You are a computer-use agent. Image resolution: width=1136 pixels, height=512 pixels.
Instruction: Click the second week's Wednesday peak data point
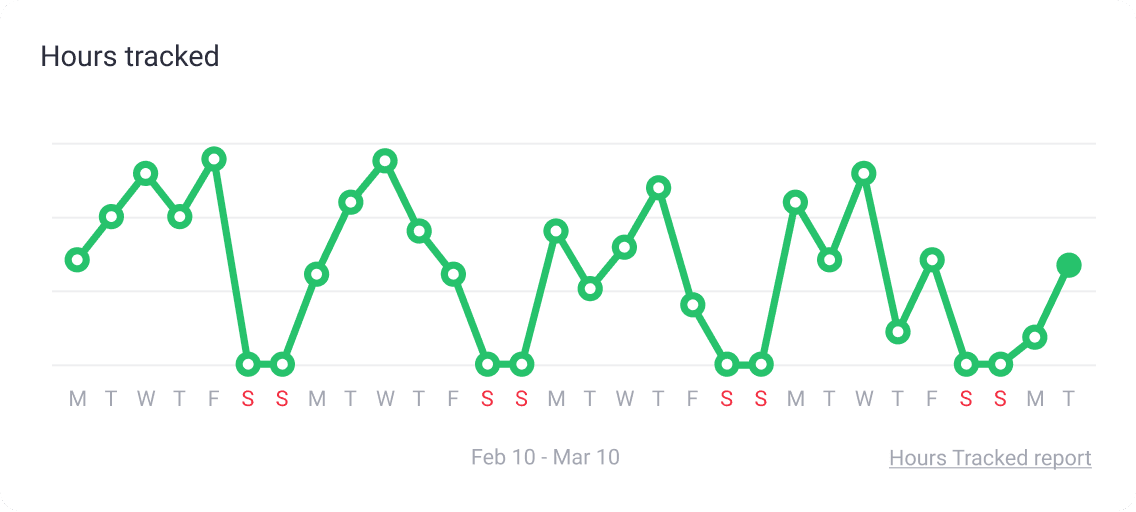[385, 161]
